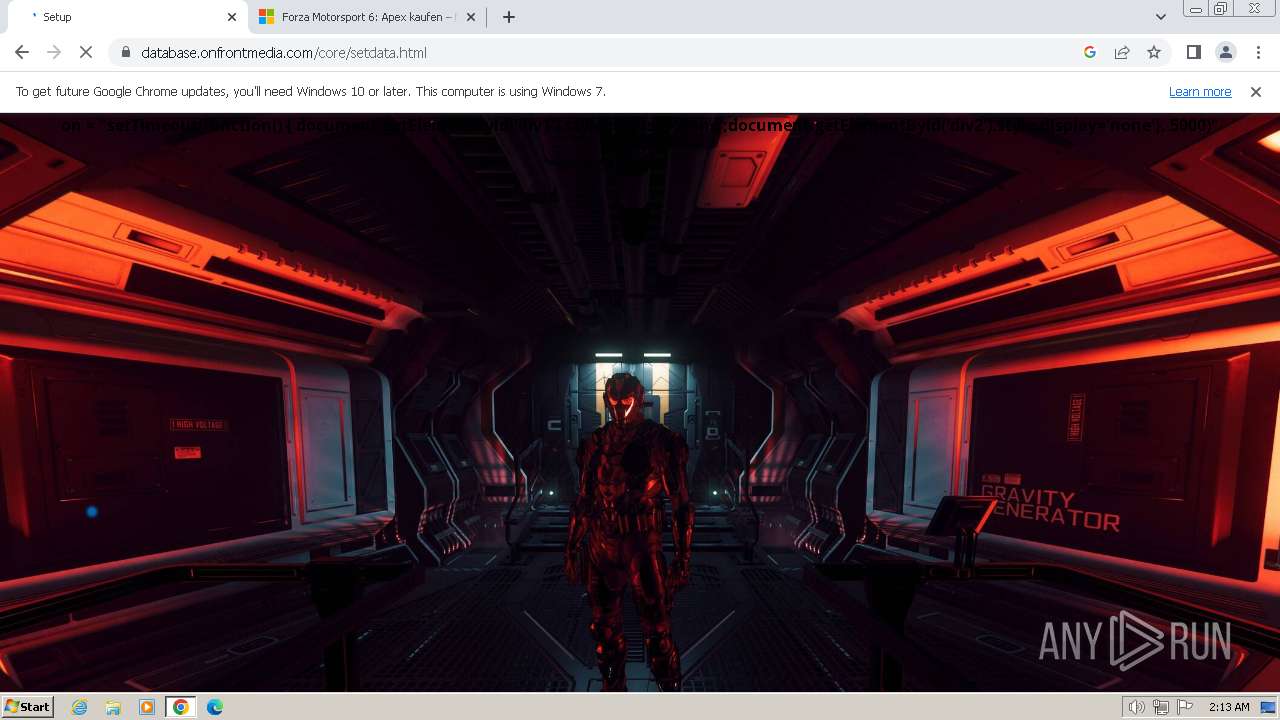Toggle Chrome side panel
Screen dimensions: 1280x720
click(1193, 52)
